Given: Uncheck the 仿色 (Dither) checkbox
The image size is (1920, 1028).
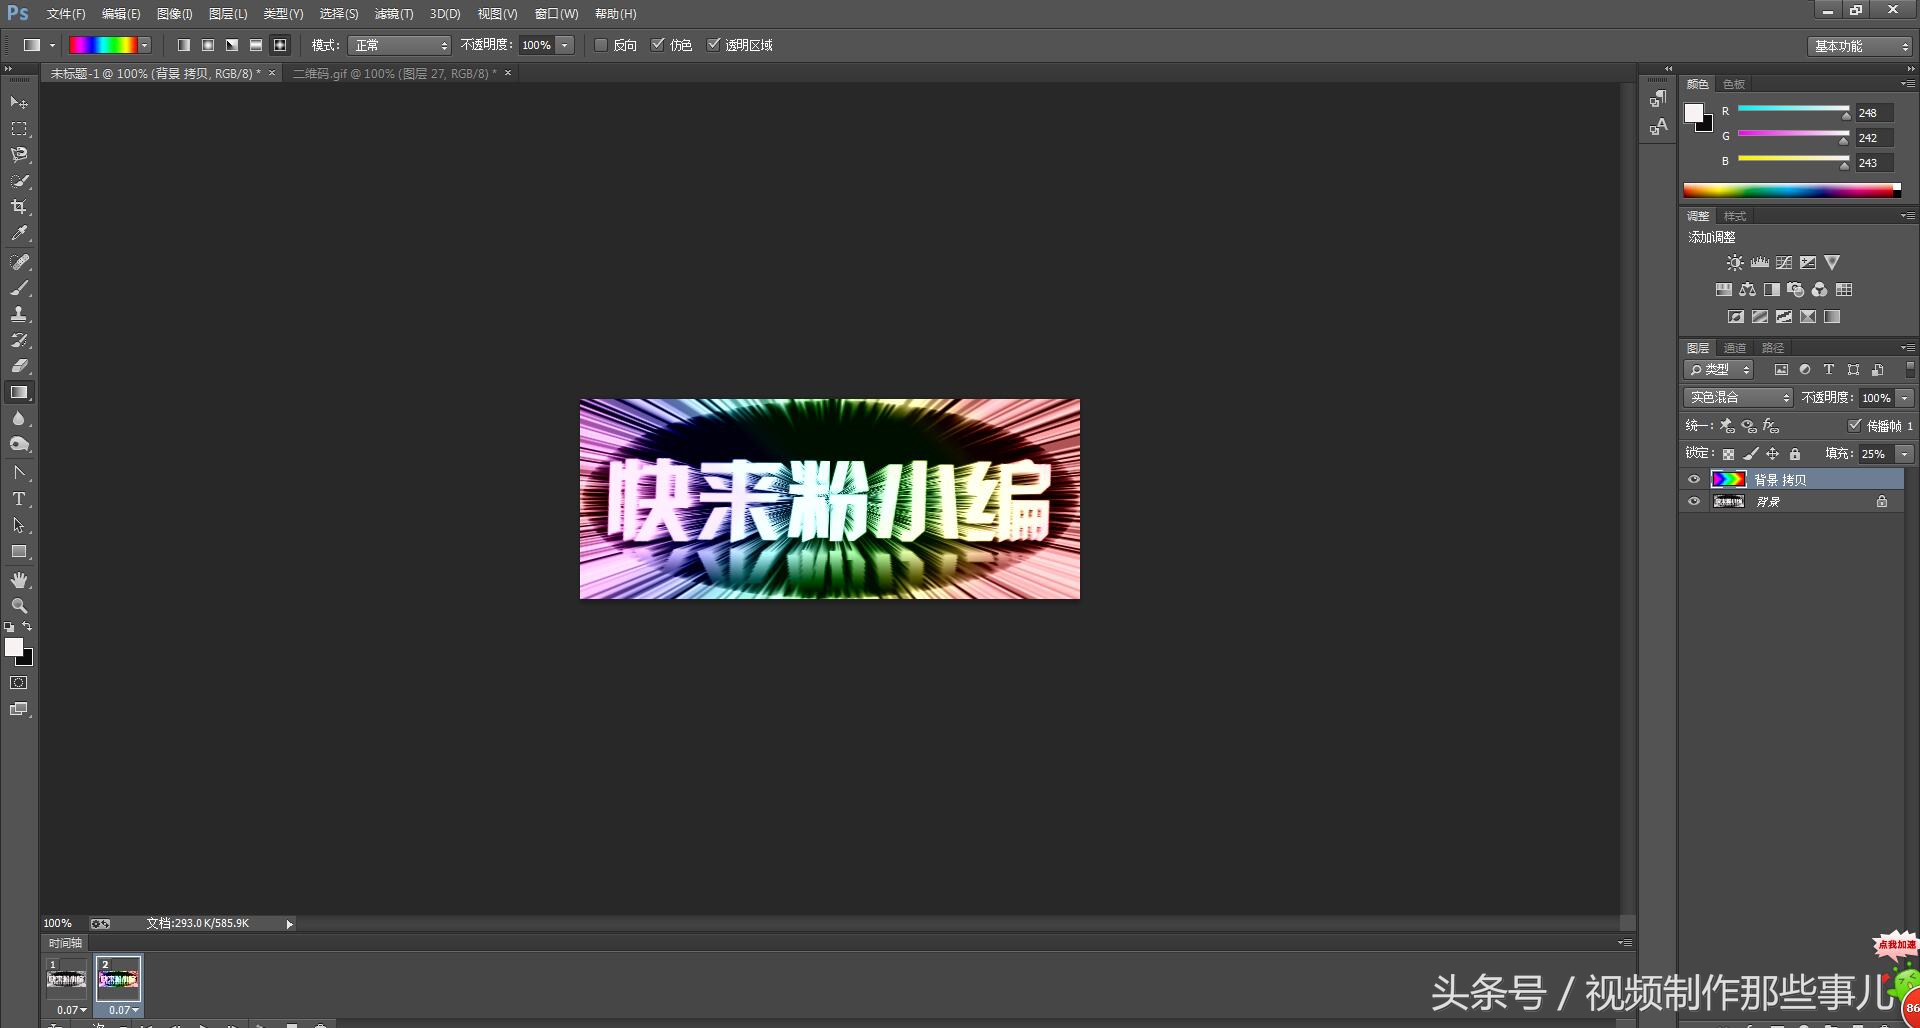Looking at the screenshot, I should (x=658, y=45).
